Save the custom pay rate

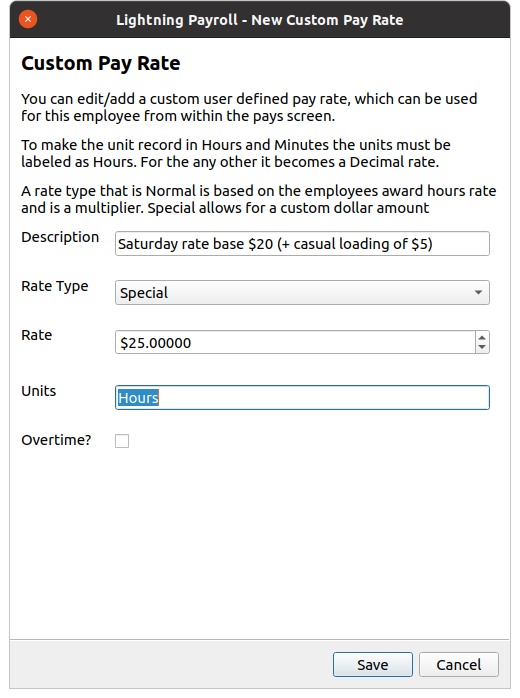coord(373,665)
